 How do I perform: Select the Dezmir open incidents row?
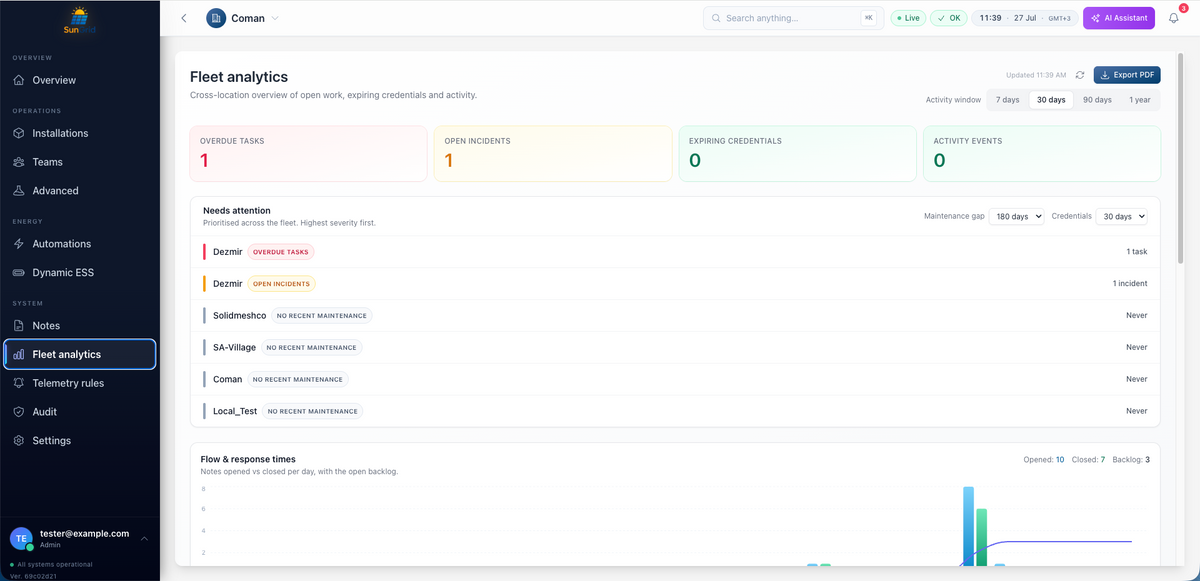coord(675,284)
